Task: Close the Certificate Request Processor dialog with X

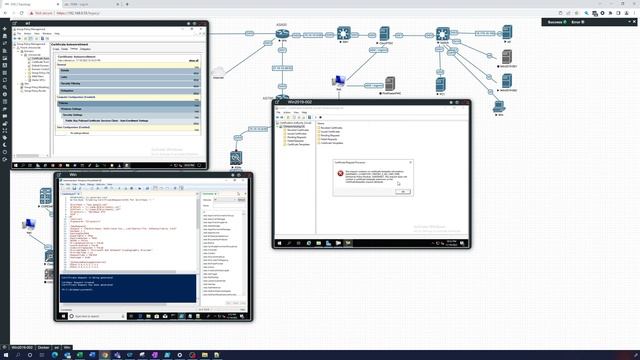Action: tap(410, 162)
